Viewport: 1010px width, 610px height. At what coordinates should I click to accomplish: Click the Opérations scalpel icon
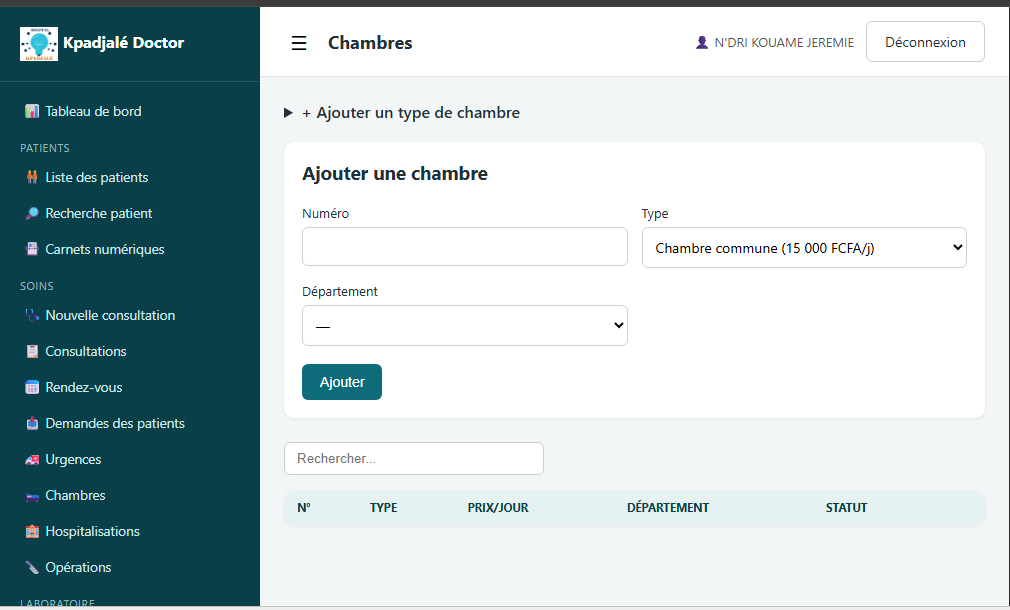tap(32, 567)
